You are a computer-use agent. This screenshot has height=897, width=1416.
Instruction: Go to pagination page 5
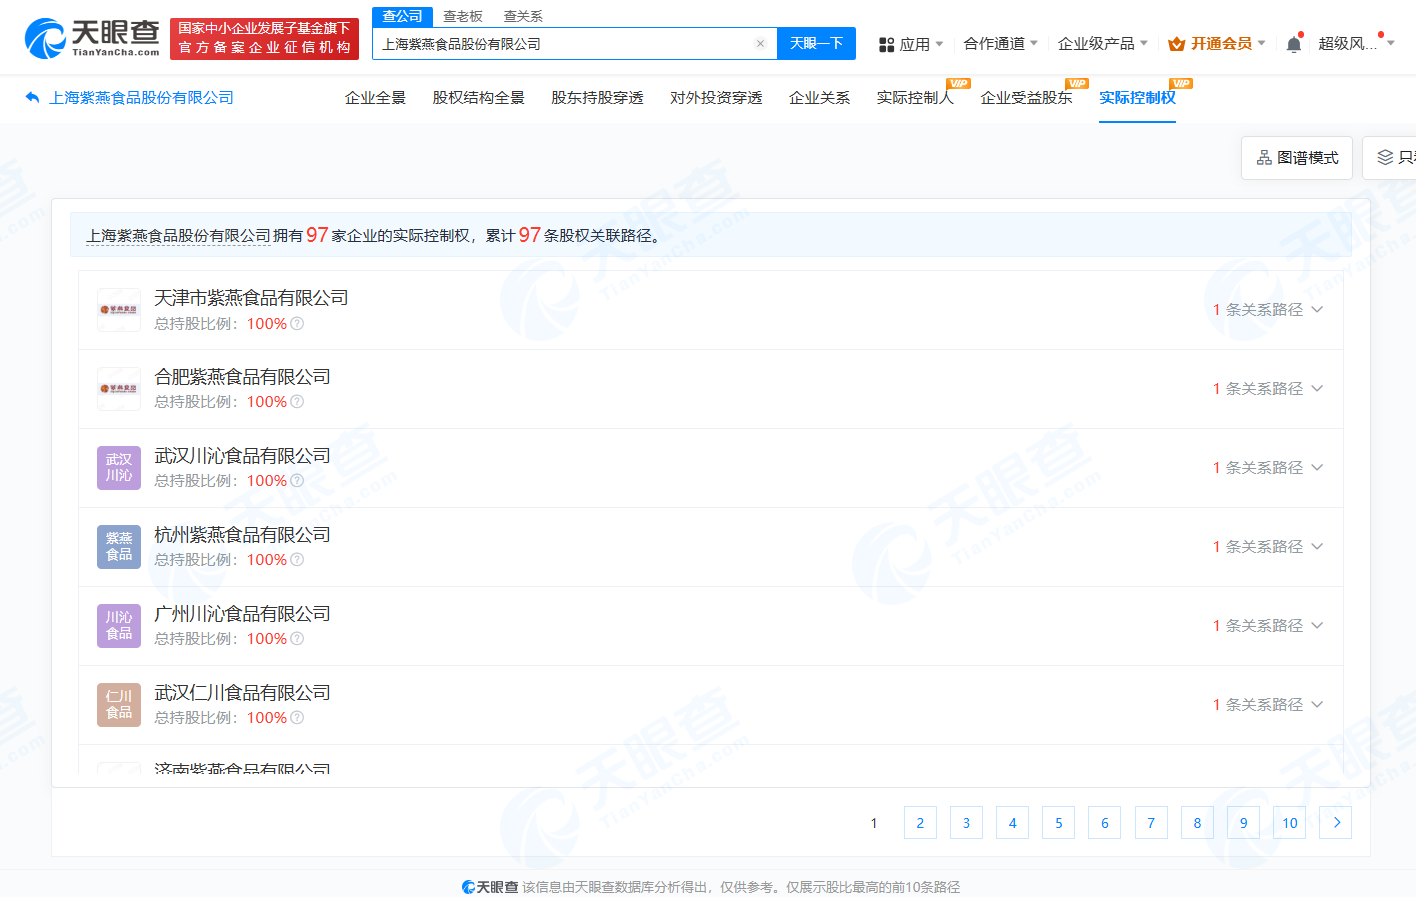[1058, 822]
